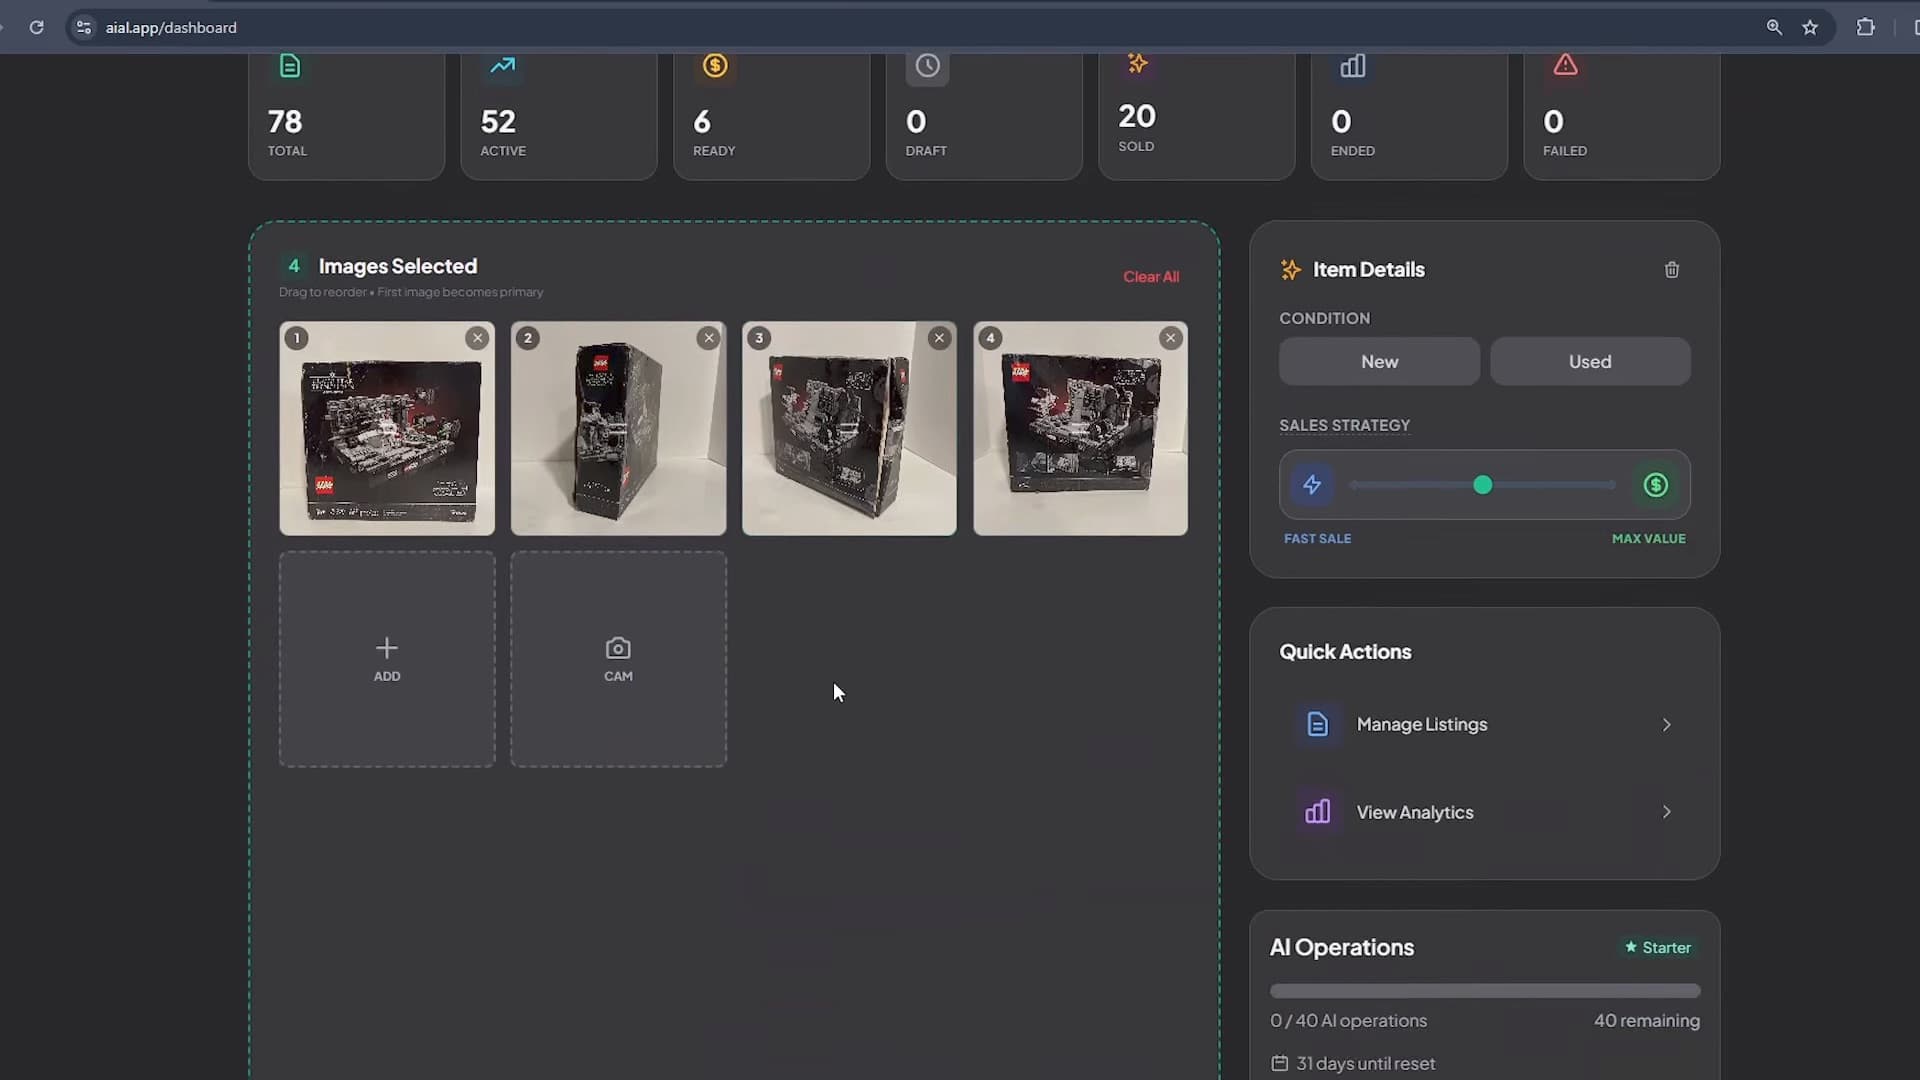
Task: Click the Sold sparkle icon
Action: point(1138,64)
